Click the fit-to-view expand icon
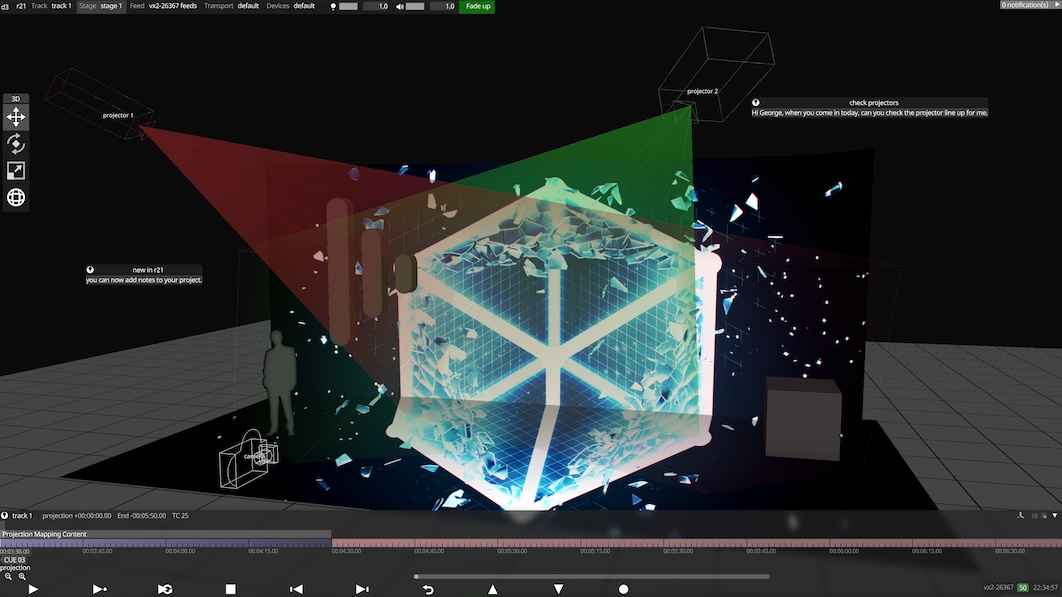 [x=16, y=171]
